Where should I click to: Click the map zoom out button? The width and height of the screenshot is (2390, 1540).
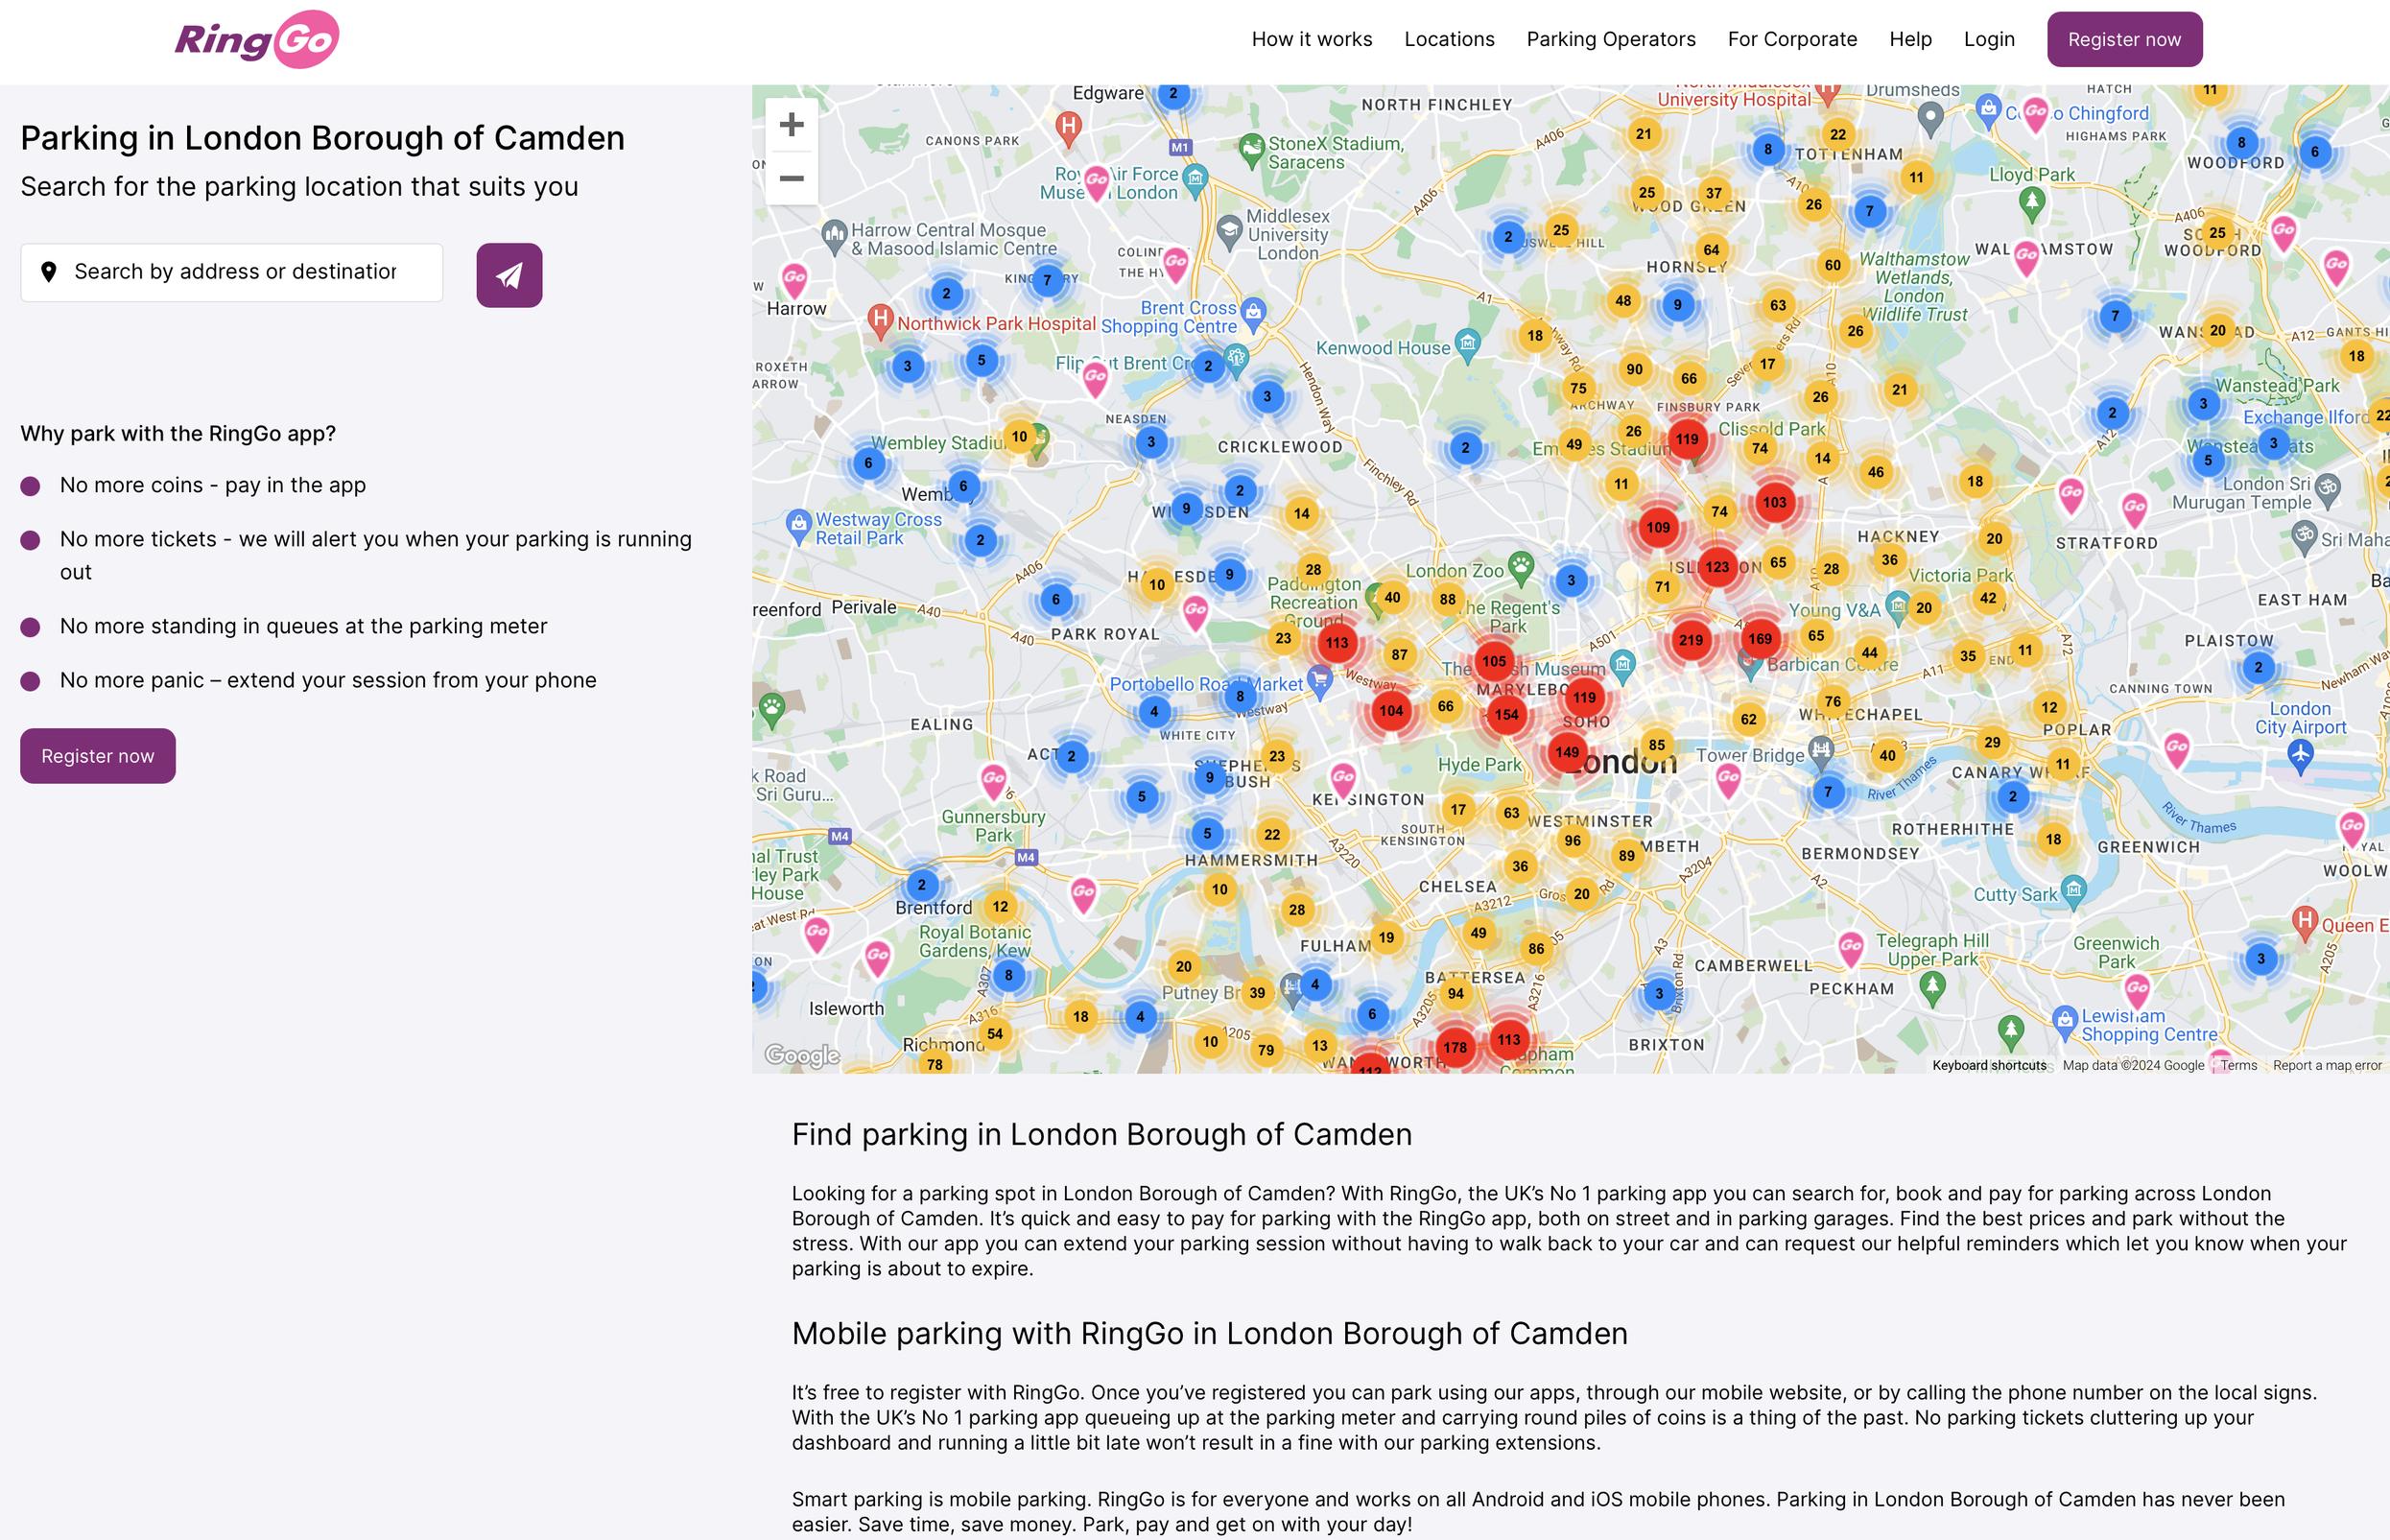[791, 176]
